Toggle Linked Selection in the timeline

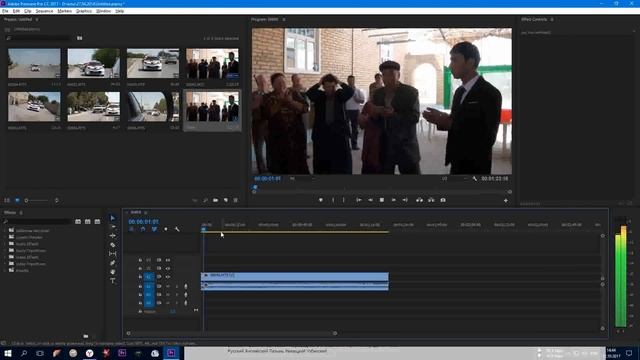pyautogui.click(x=154, y=229)
